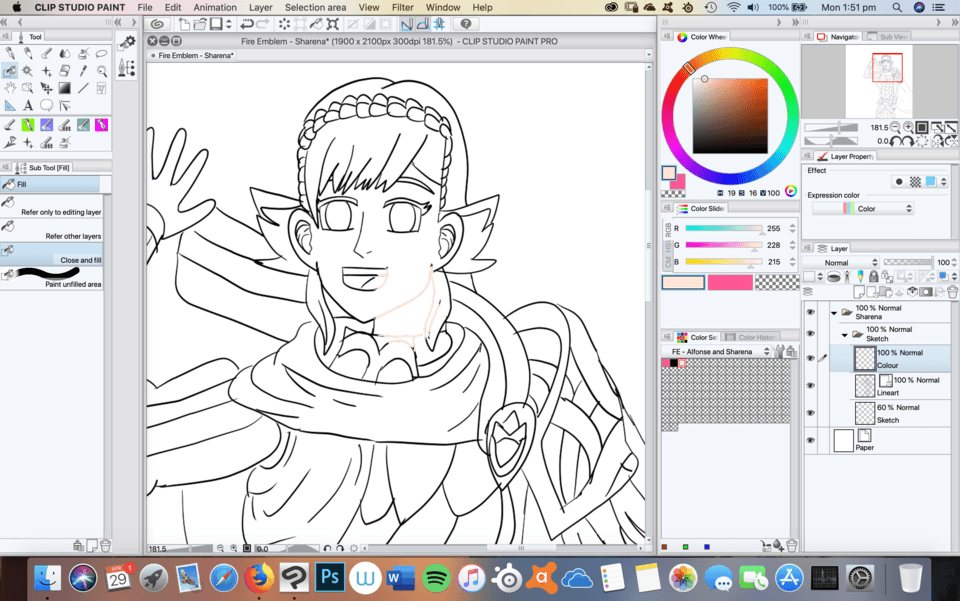The height and width of the screenshot is (601, 960).
Task: Toggle snap to ruler in command bar
Action: click(x=407, y=24)
